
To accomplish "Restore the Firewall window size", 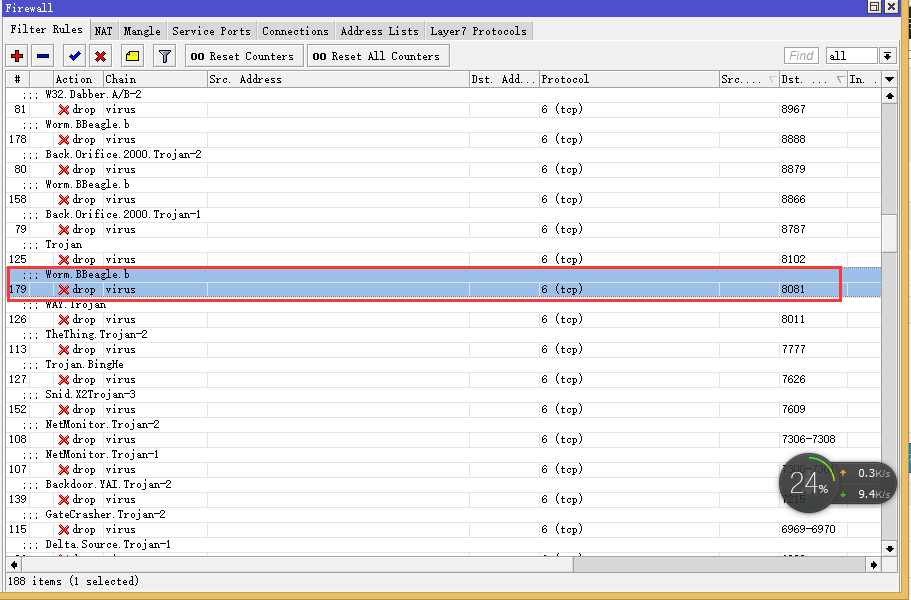I will [874, 7].
